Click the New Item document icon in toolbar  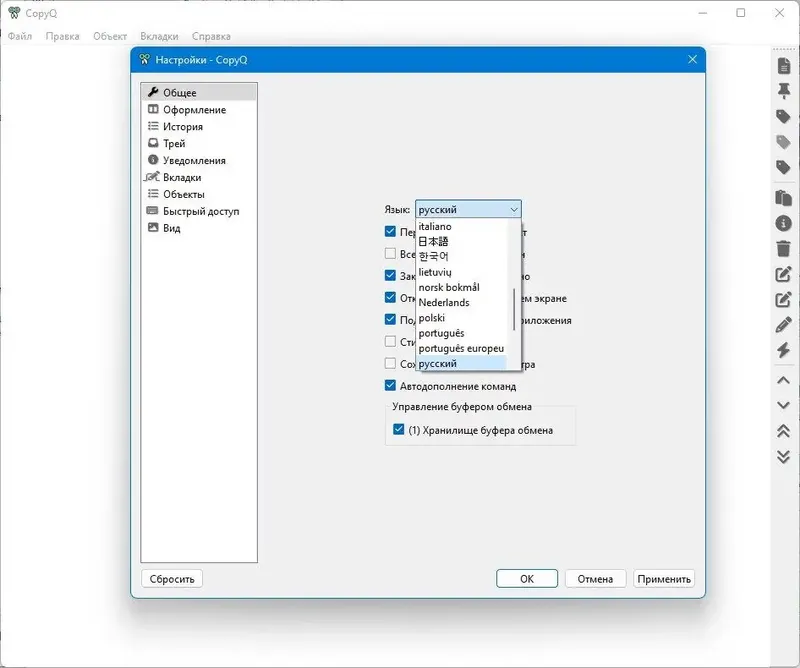tap(784, 66)
